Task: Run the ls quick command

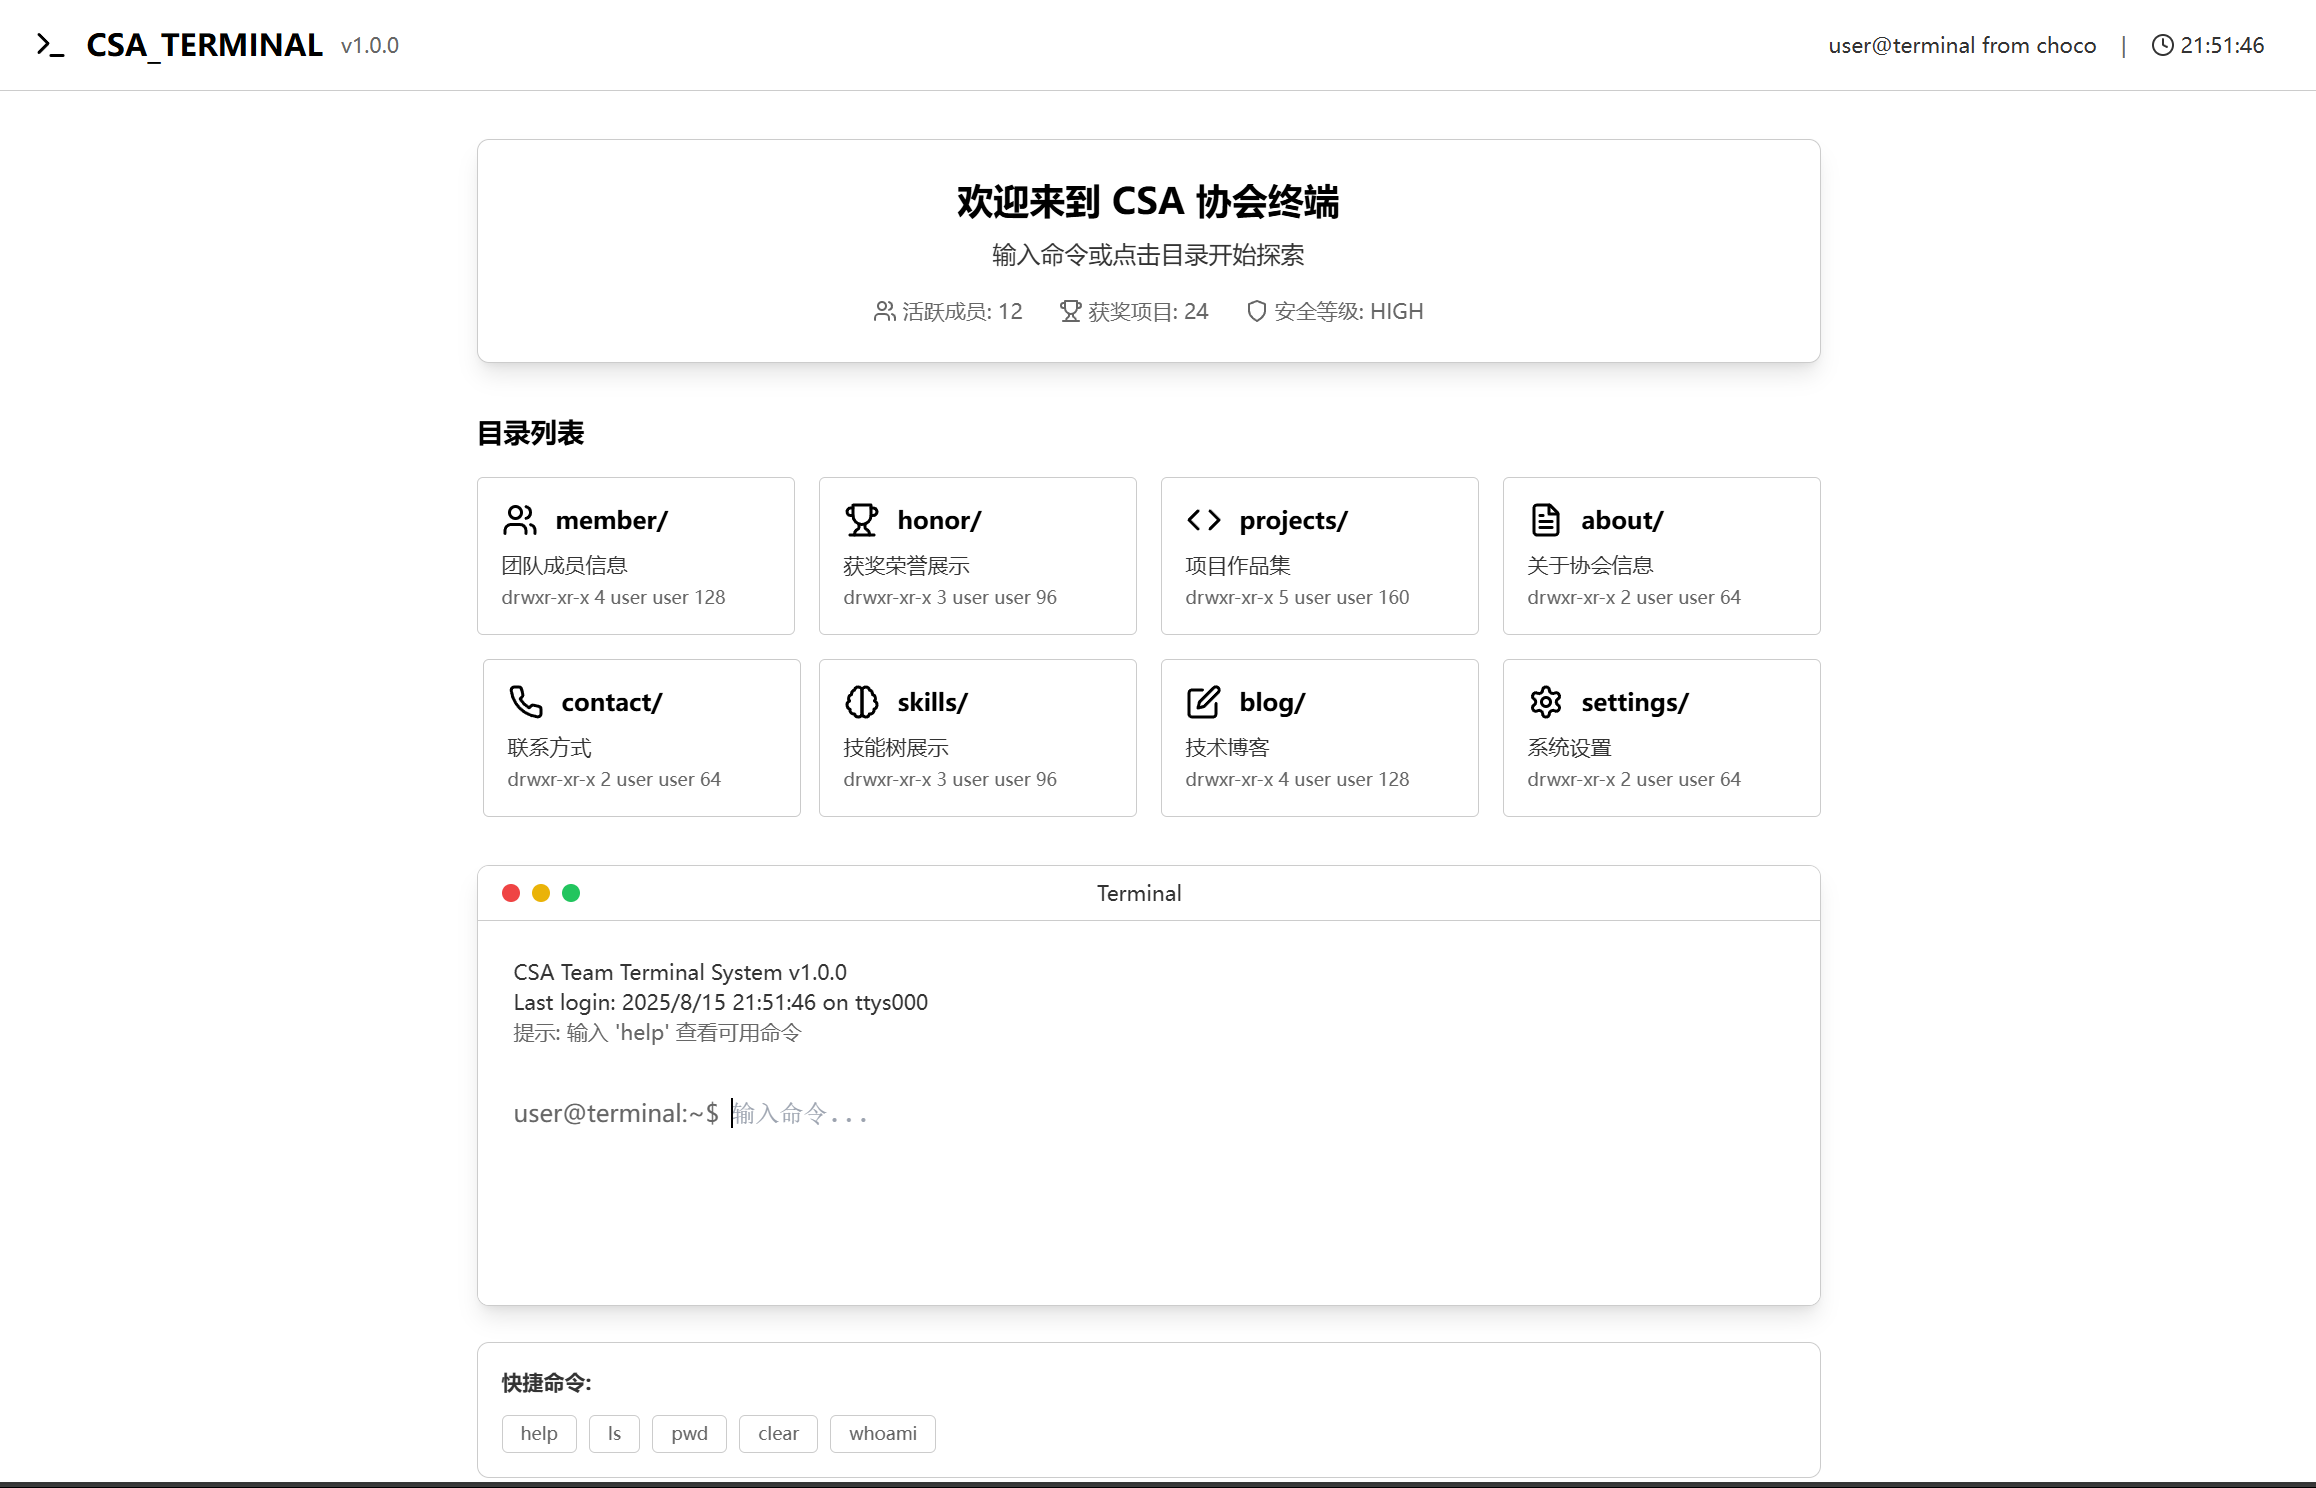Action: coord(614,1433)
